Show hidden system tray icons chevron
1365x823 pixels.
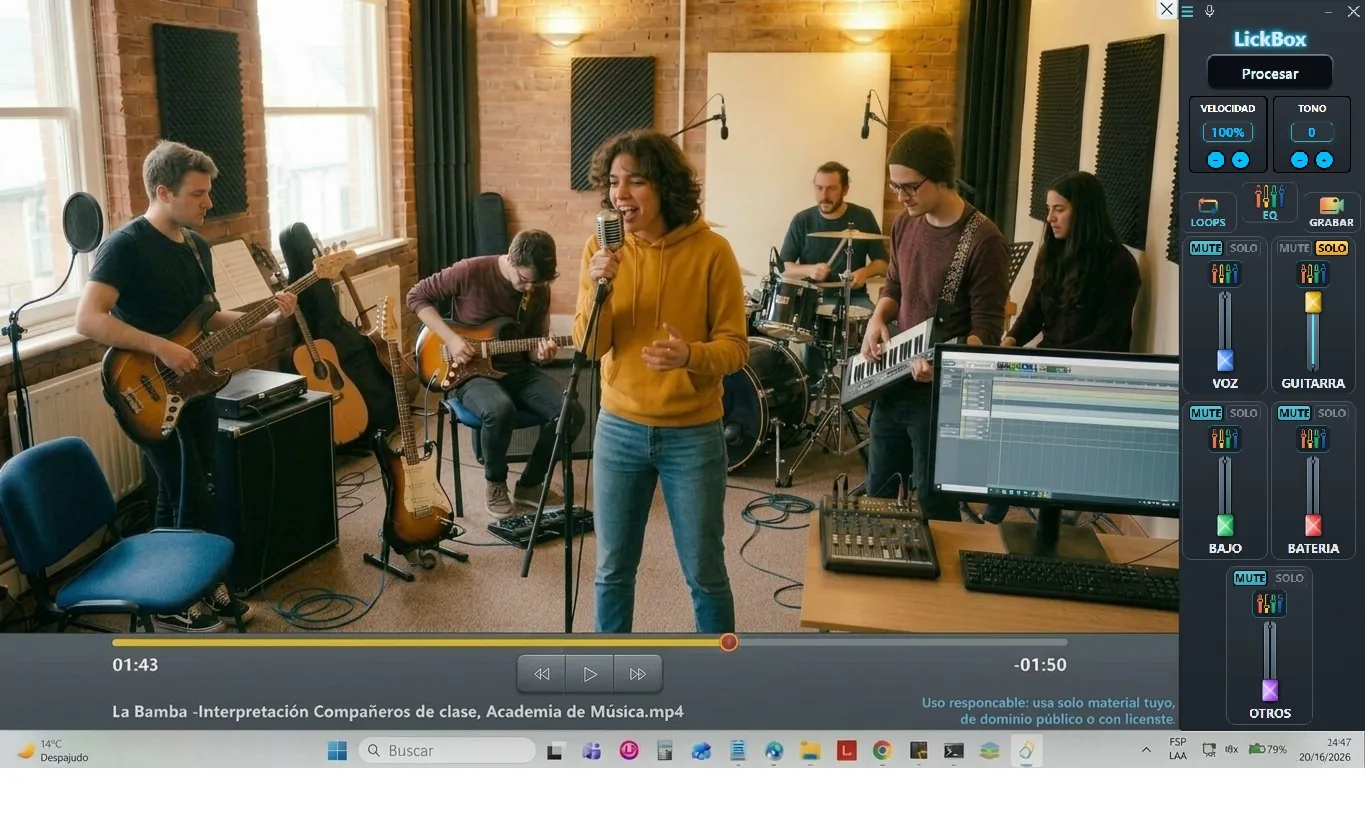(1146, 750)
